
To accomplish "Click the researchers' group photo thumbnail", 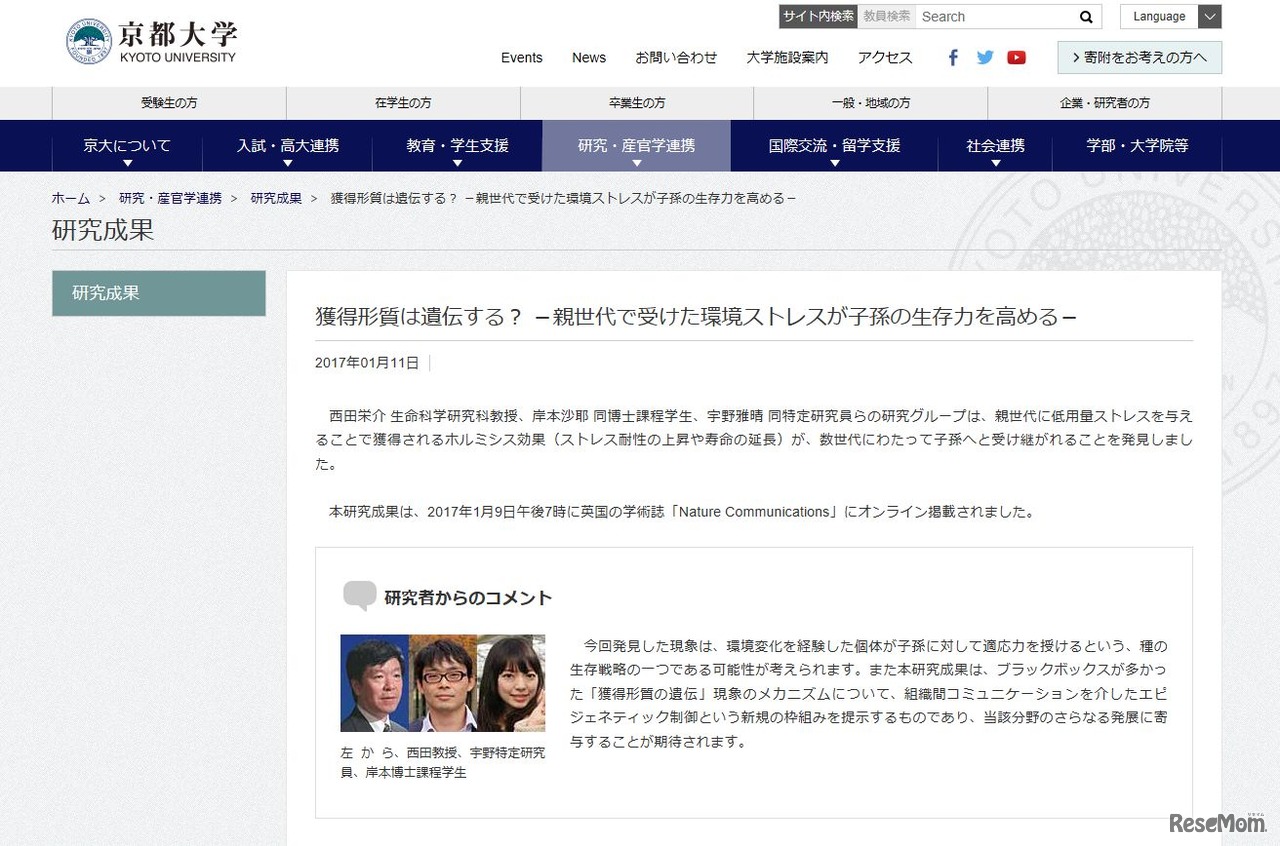I will (443, 682).
